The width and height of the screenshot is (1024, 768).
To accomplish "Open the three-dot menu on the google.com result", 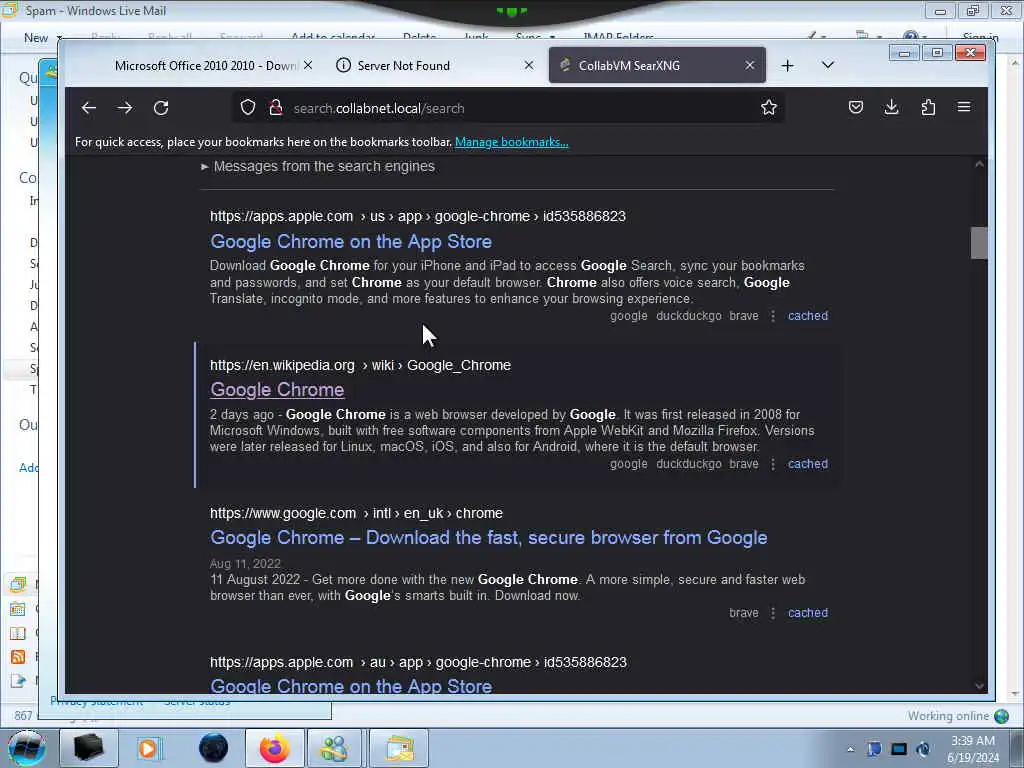I will (x=773, y=613).
